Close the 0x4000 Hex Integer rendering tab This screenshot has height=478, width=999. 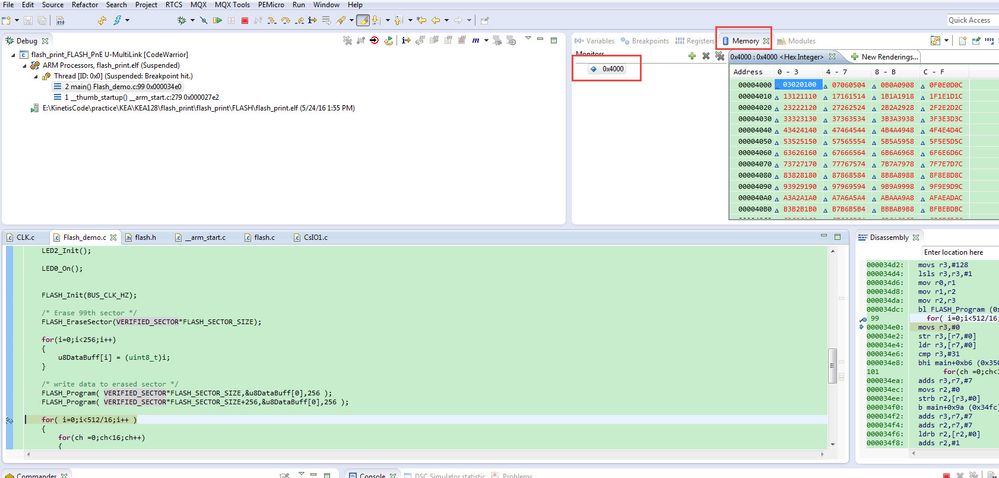coord(831,56)
